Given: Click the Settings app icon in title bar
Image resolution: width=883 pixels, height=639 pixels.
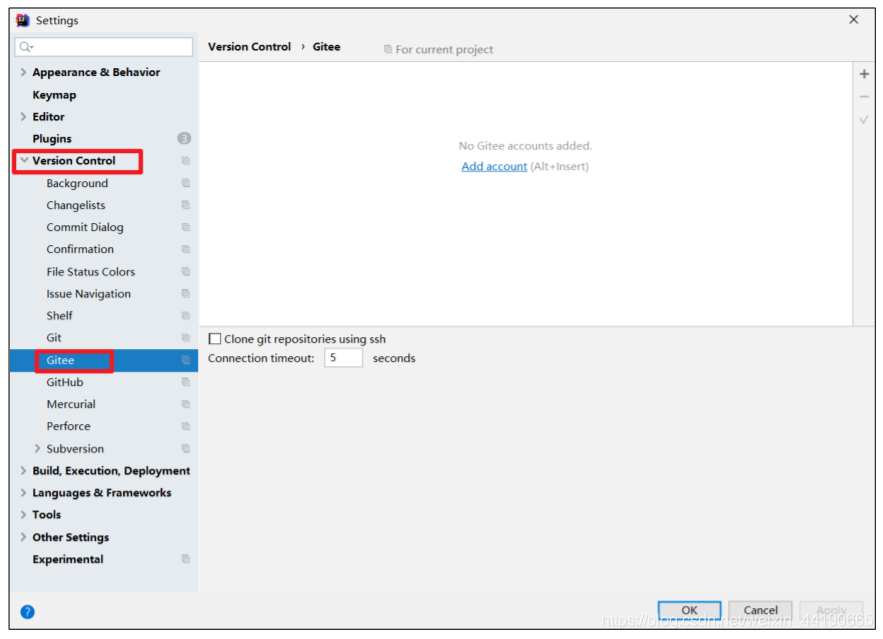Looking at the screenshot, I should click(23, 20).
